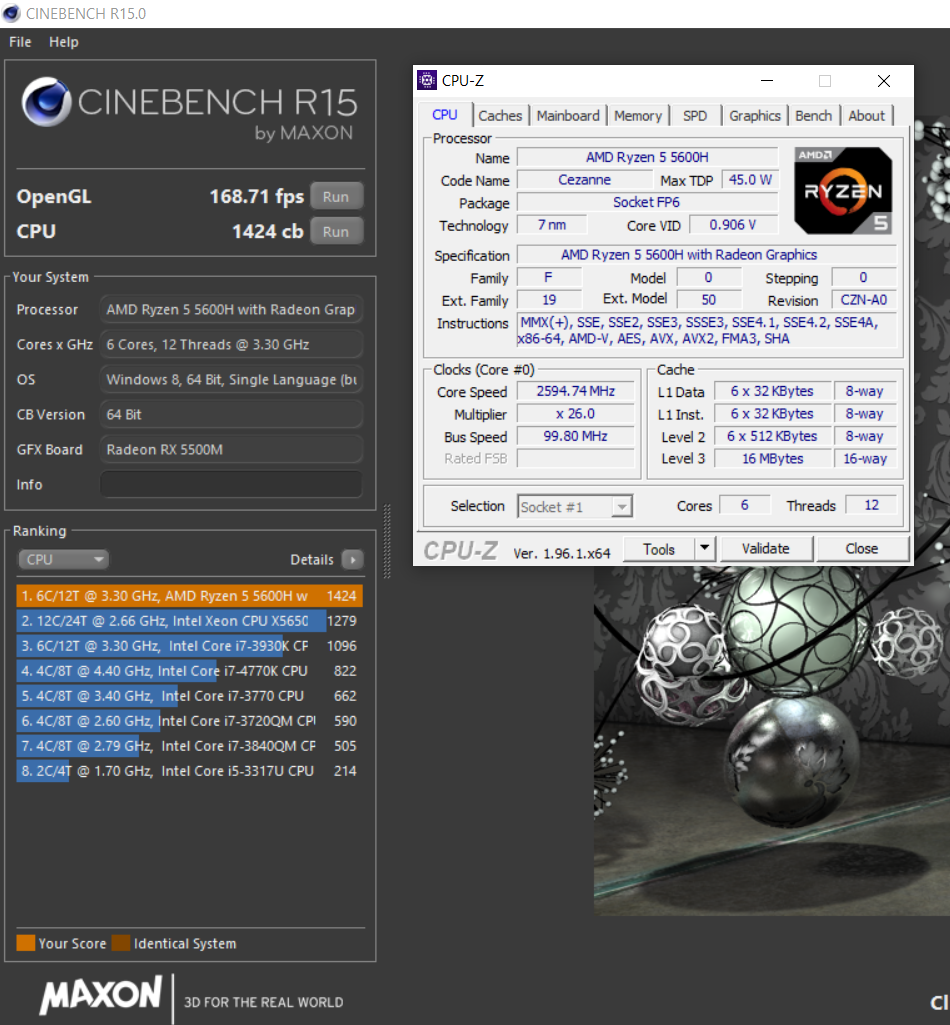Screen dimensions: 950x1025
Task: Click the CPU-Z title bar icon
Action: [x=427, y=80]
